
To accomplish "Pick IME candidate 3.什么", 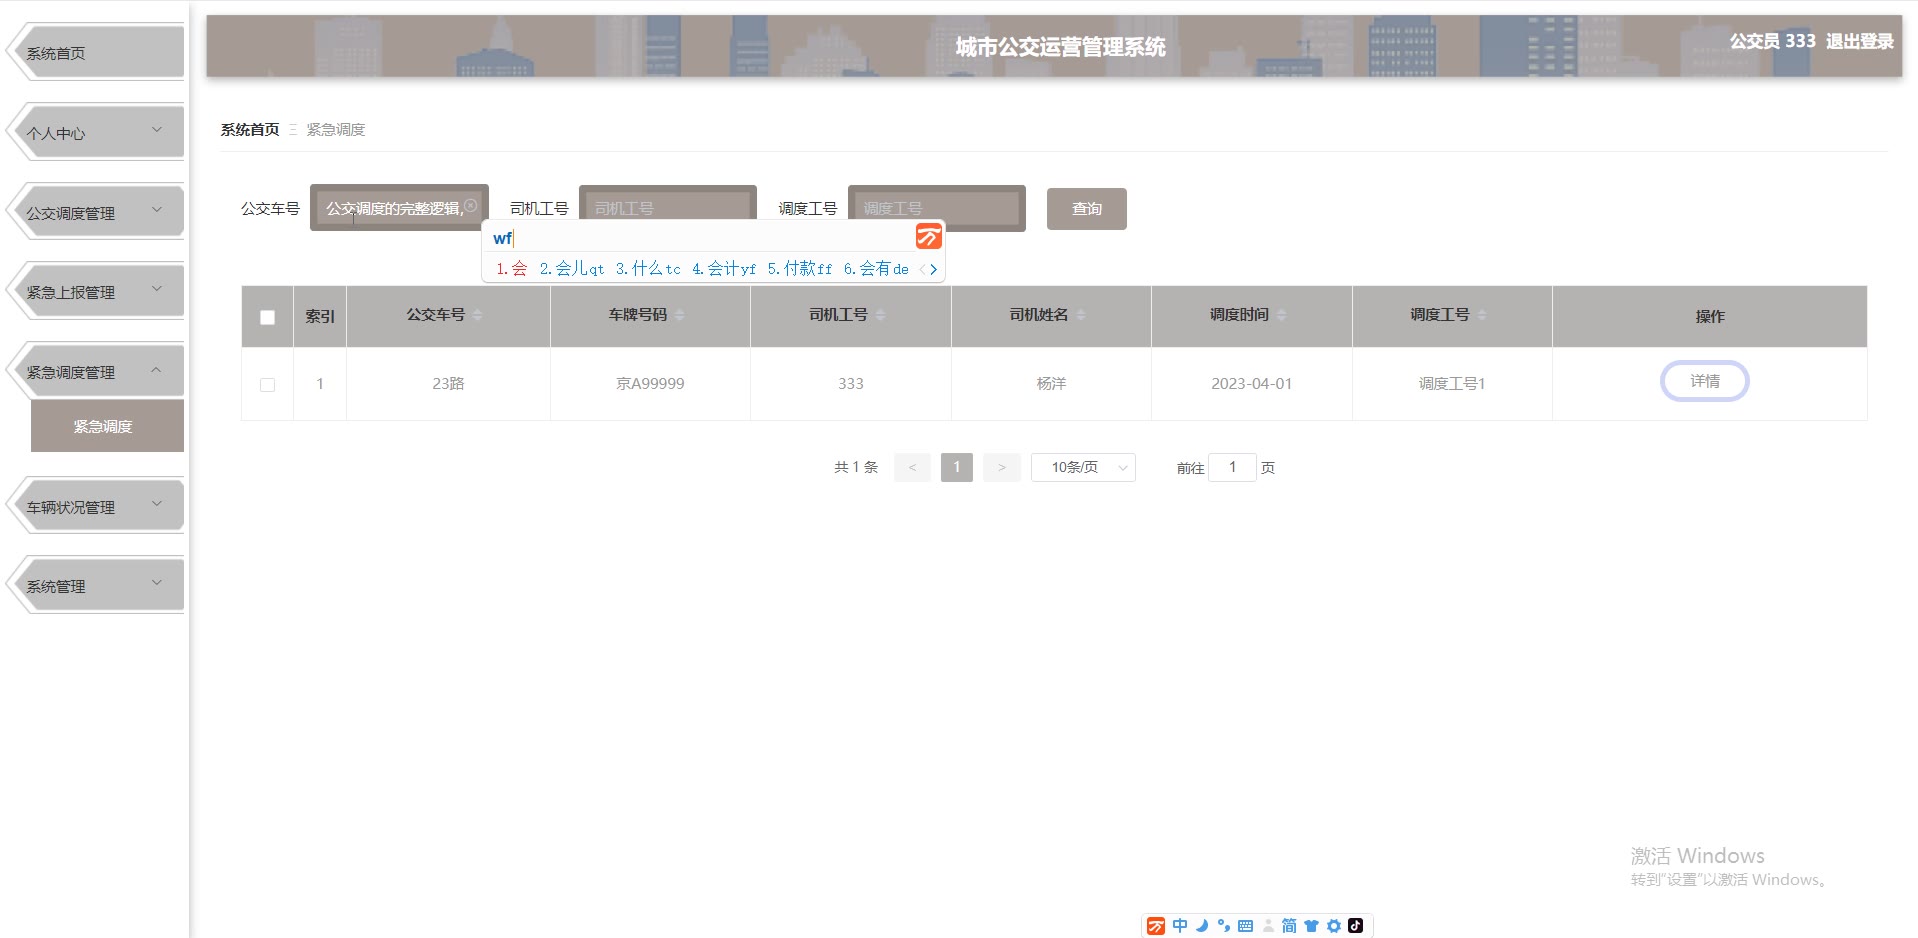I will click(x=648, y=269).
